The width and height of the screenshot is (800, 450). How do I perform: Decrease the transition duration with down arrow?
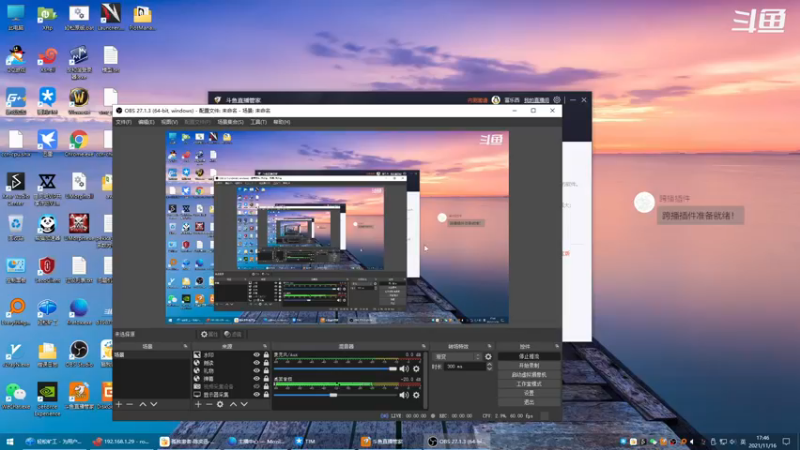pos(490,368)
